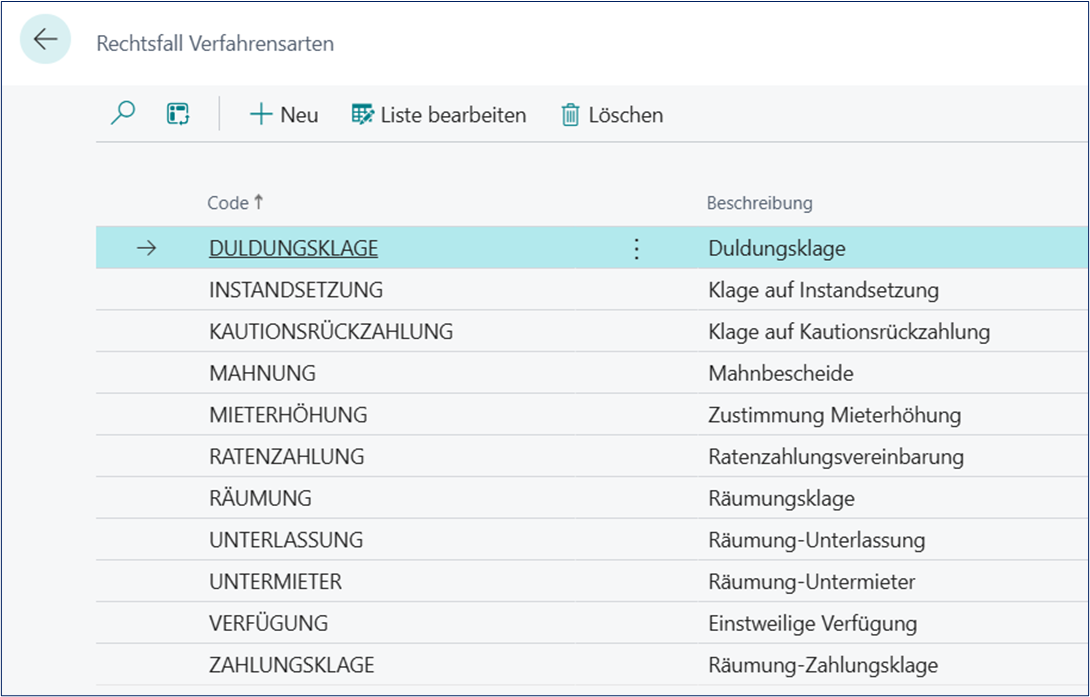
Task: Click the Klage auf Instandsetzung description
Action: pyautogui.click(x=823, y=290)
